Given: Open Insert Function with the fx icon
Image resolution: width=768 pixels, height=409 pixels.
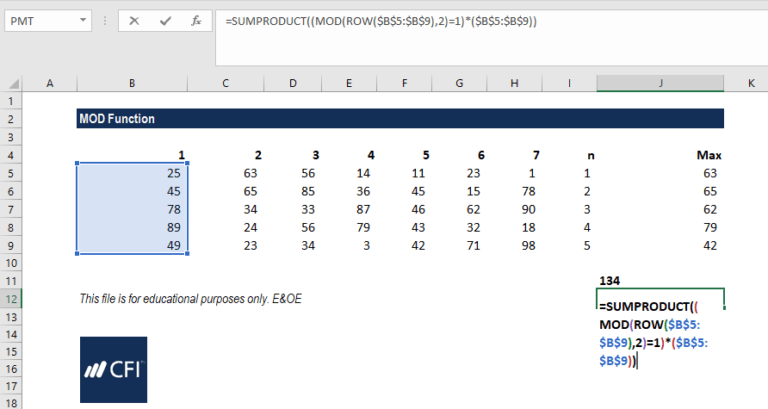Looking at the screenshot, I should pos(196,21).
